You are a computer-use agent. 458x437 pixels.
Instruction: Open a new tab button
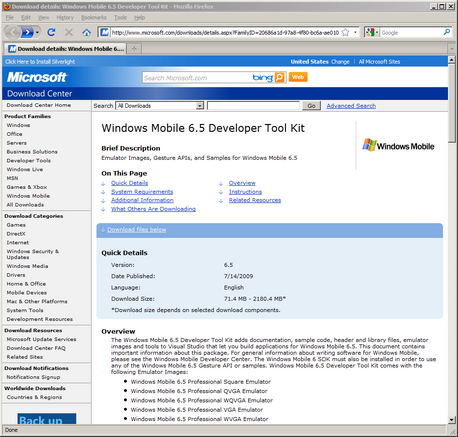click(x=134, y=49)
